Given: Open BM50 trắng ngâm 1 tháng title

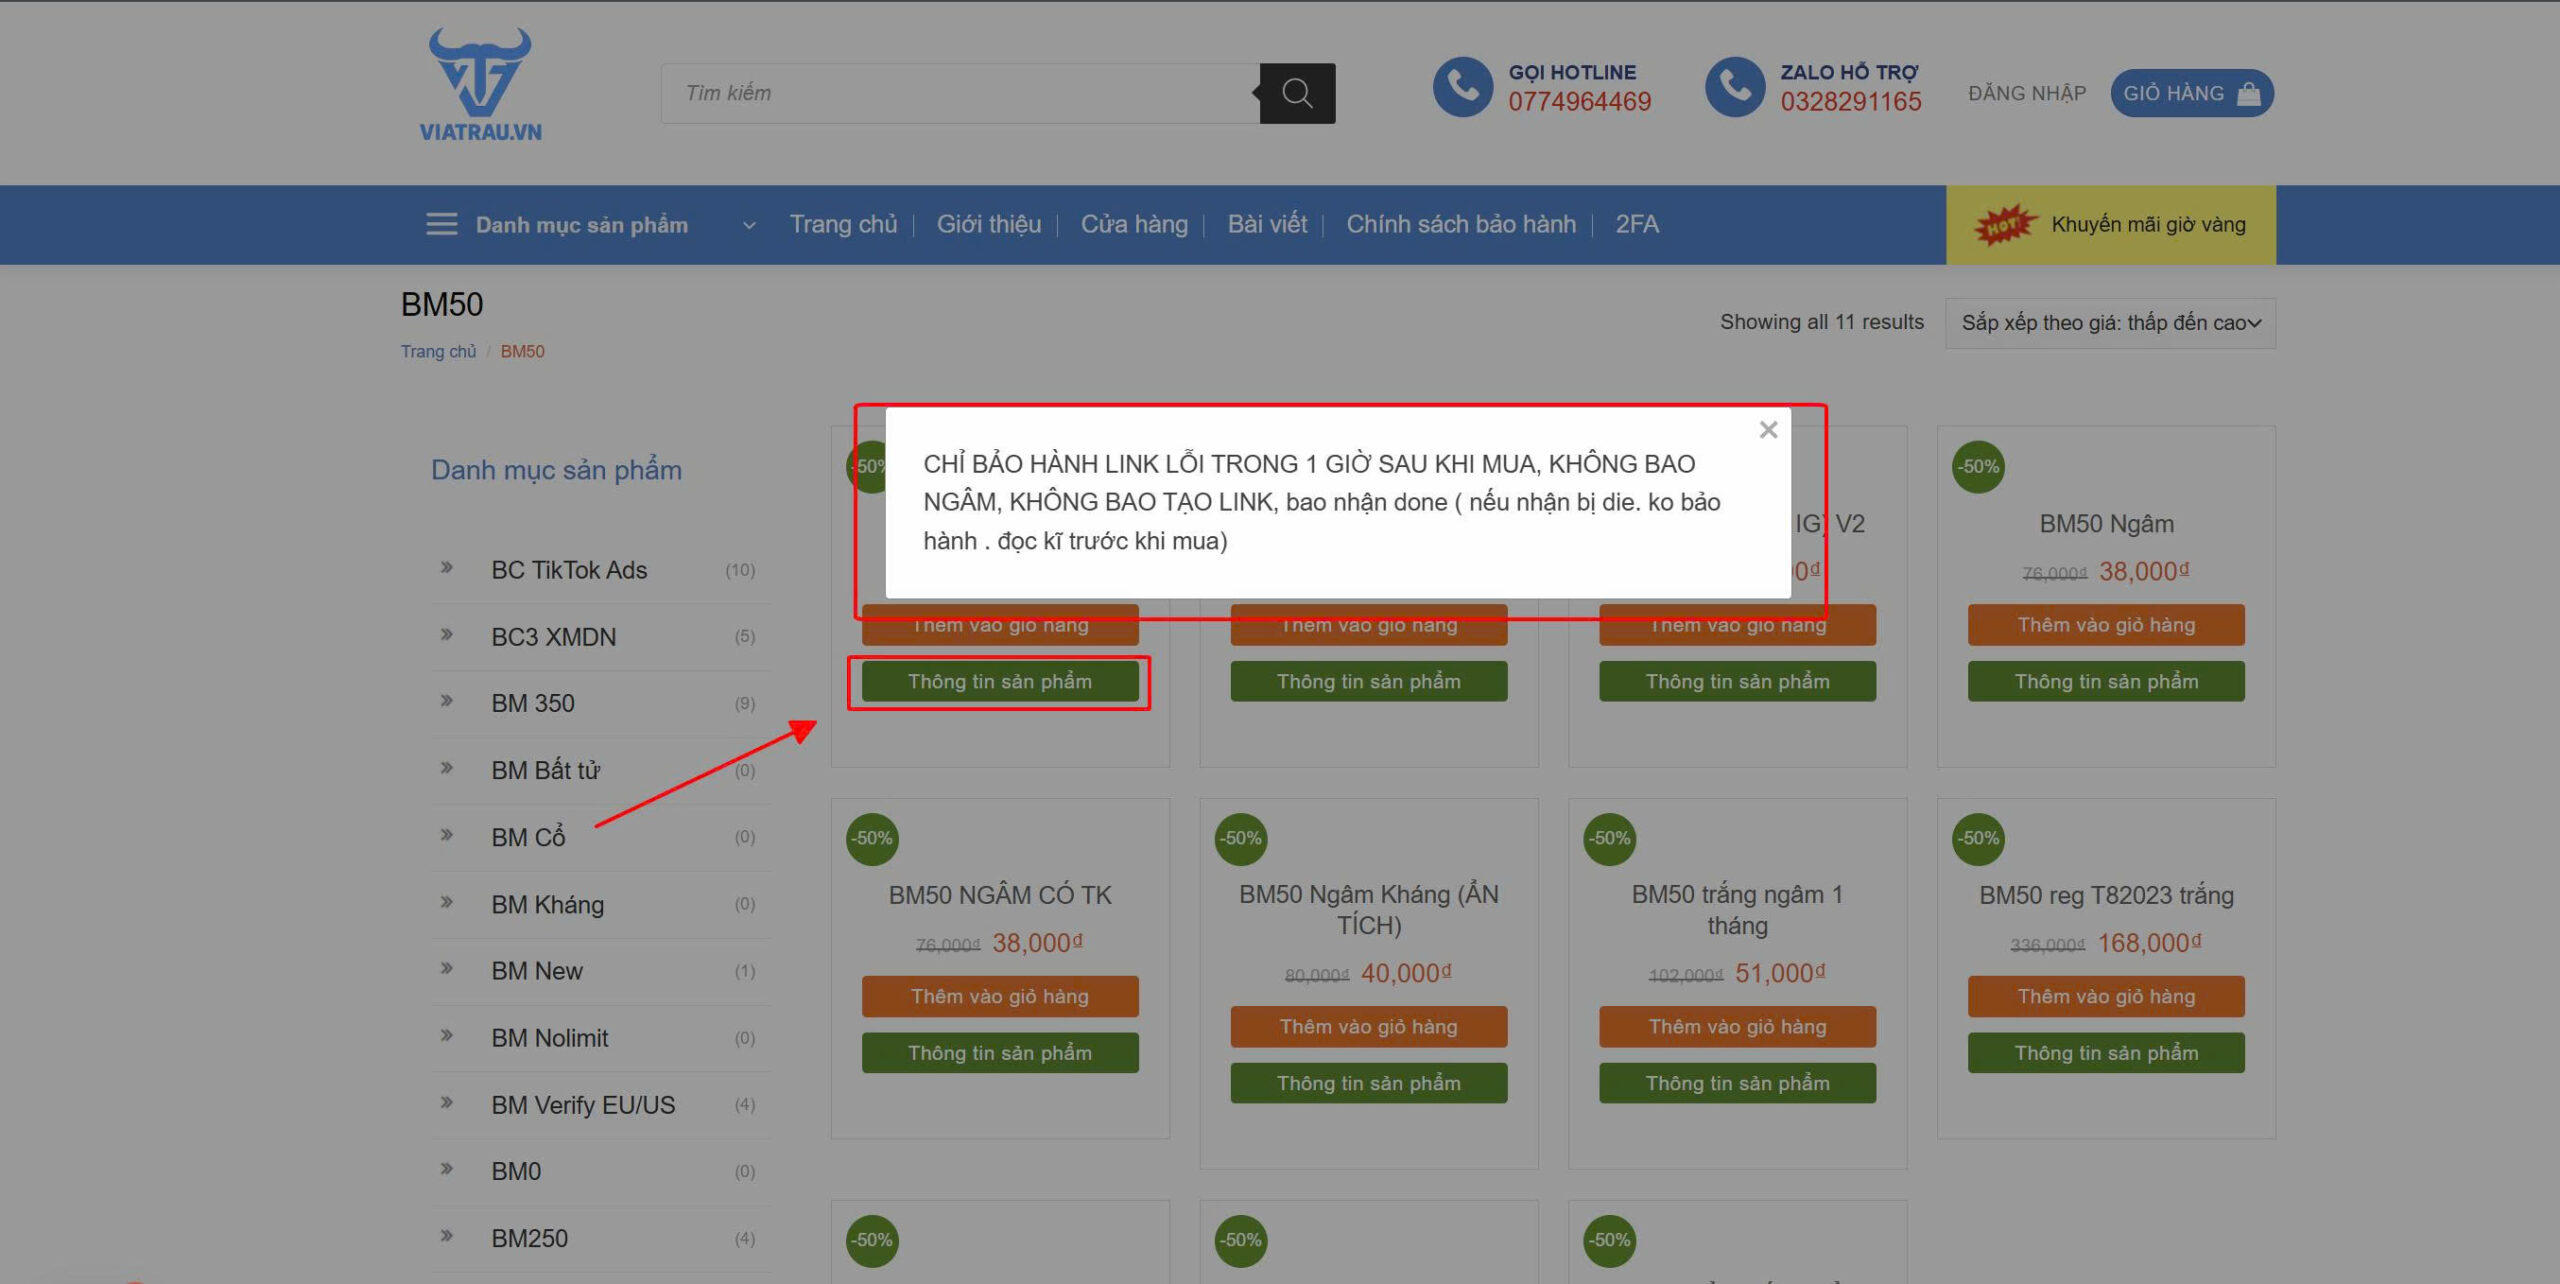Looking at the screenshot, I should 1737,910.
